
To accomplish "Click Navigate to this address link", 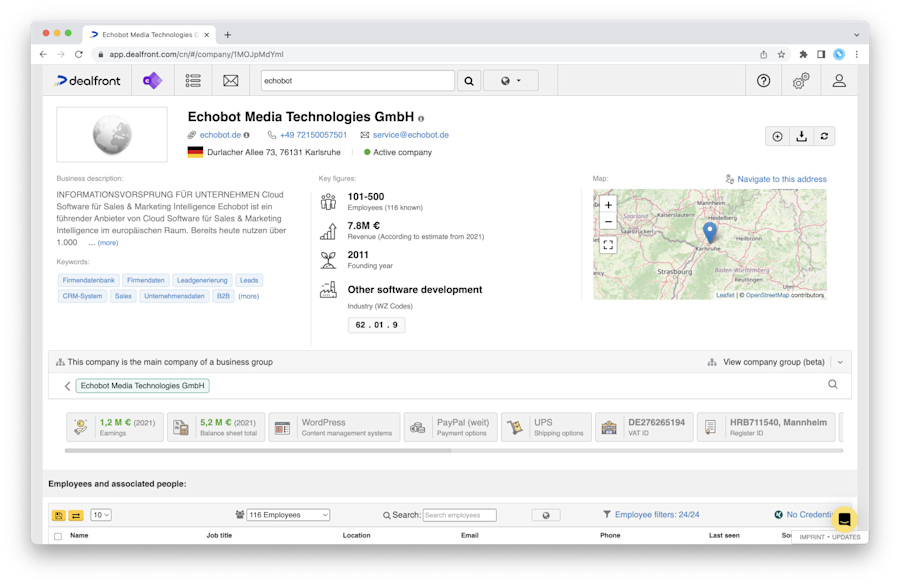I will 781,178.
